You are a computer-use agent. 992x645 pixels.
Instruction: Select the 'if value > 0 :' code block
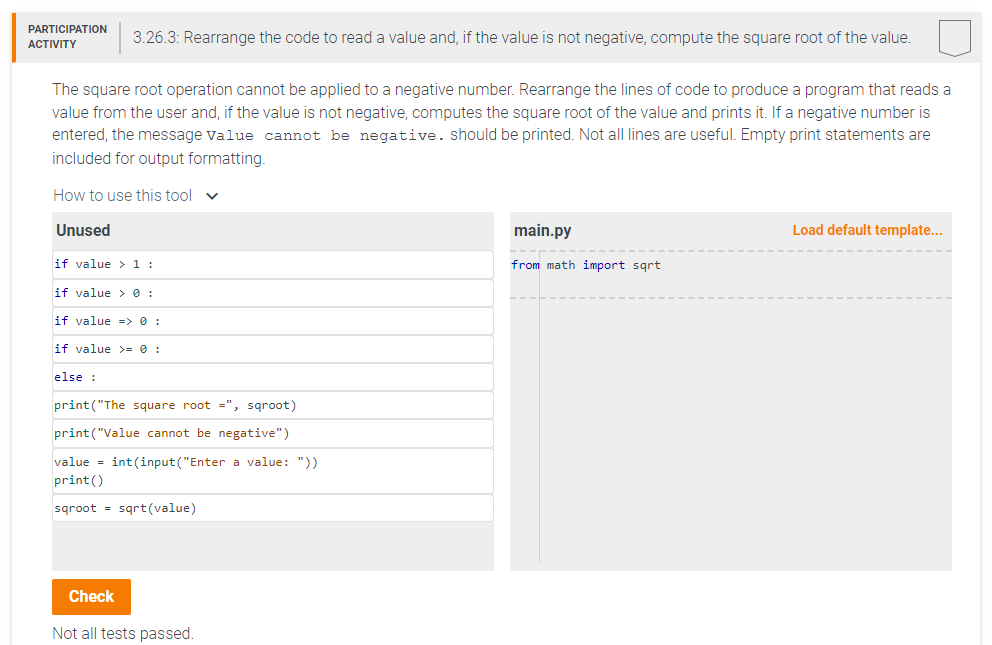pos(272,292)
